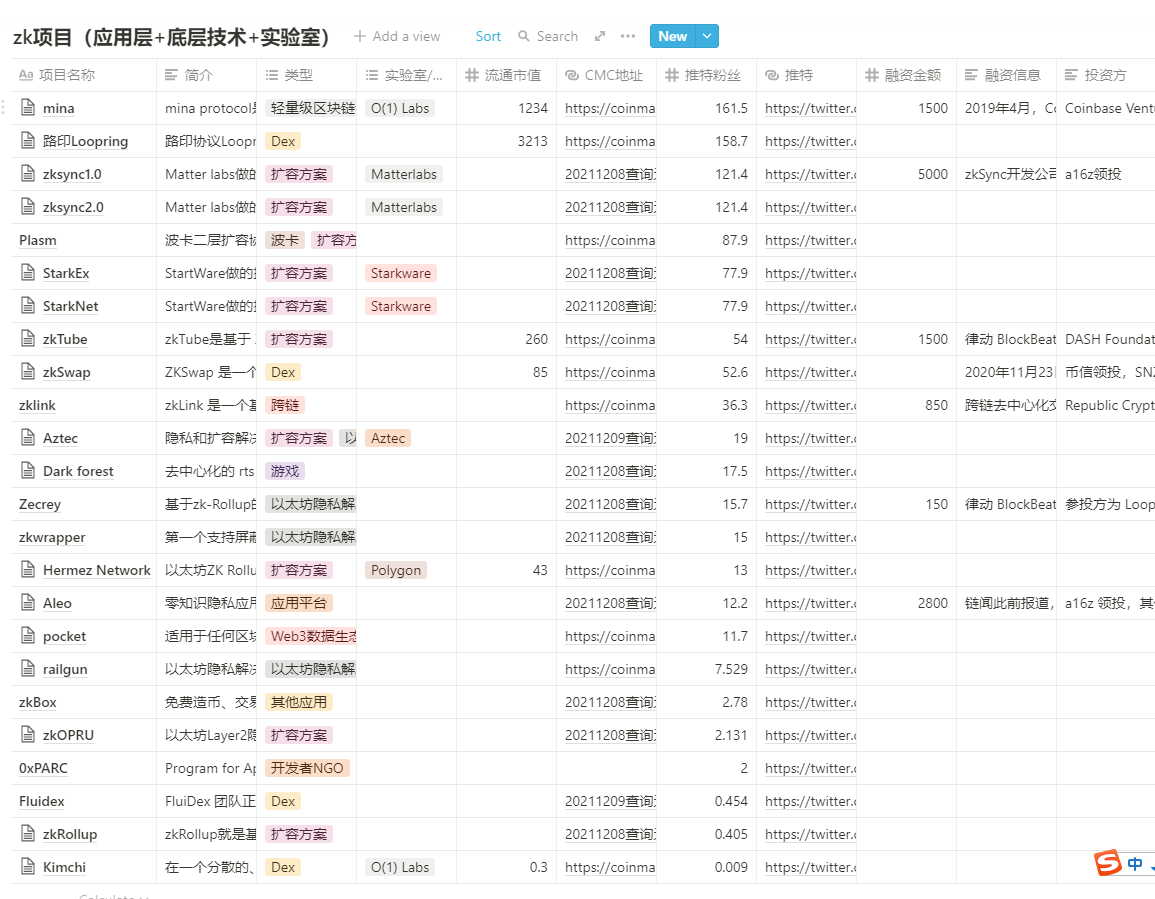This screenshot has width=1155, height=899.
Task: Click page icon beside railgun
Action: coord(28,669)
